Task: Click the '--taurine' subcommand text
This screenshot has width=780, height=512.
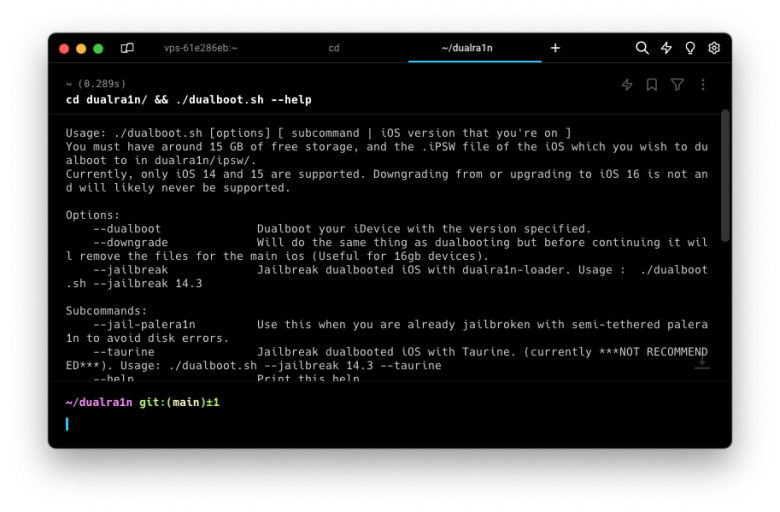Action: (123, 352)
